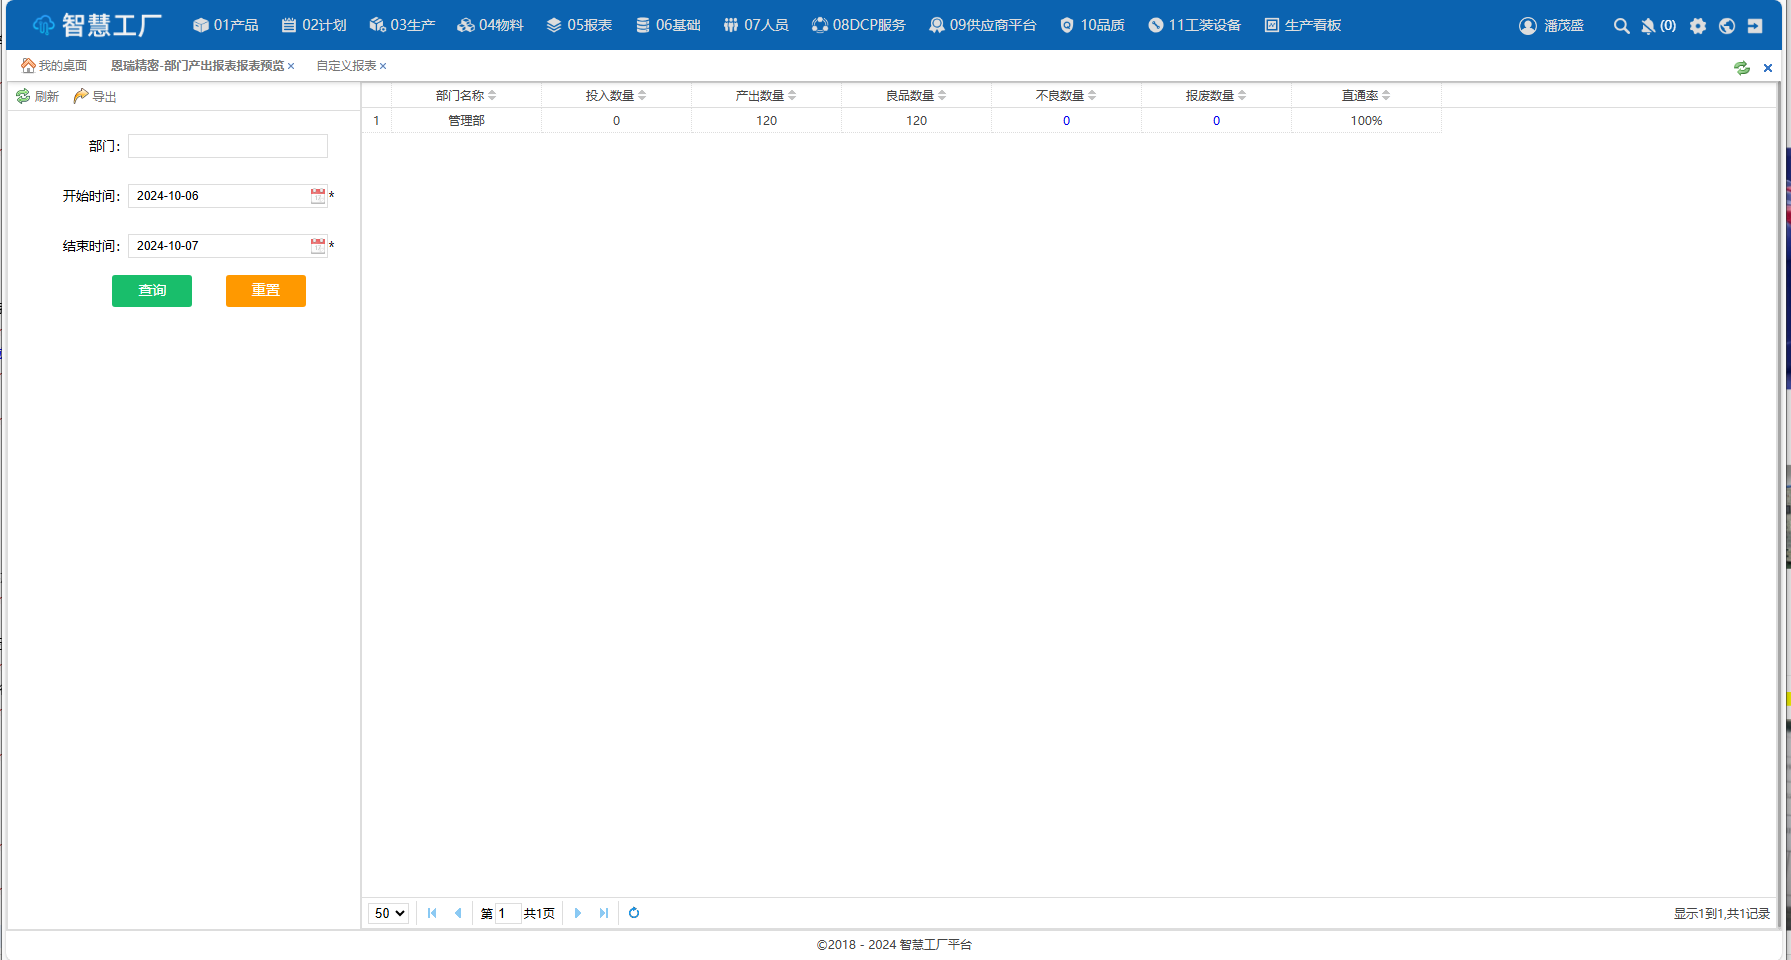Sort by 直通率 column header
Viewport: 1791px width, 960px height.
pyautogui.click(x=1366, y=95)
